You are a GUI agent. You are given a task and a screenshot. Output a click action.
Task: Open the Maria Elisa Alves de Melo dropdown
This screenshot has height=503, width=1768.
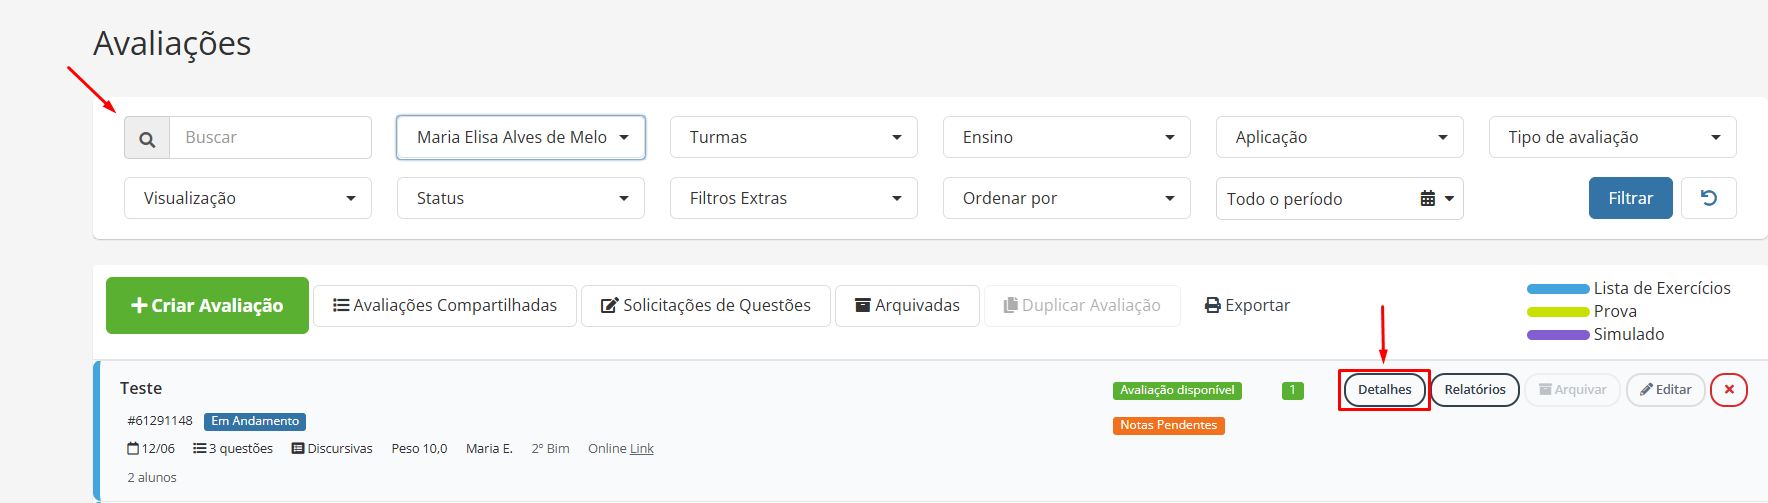[521, 138]
